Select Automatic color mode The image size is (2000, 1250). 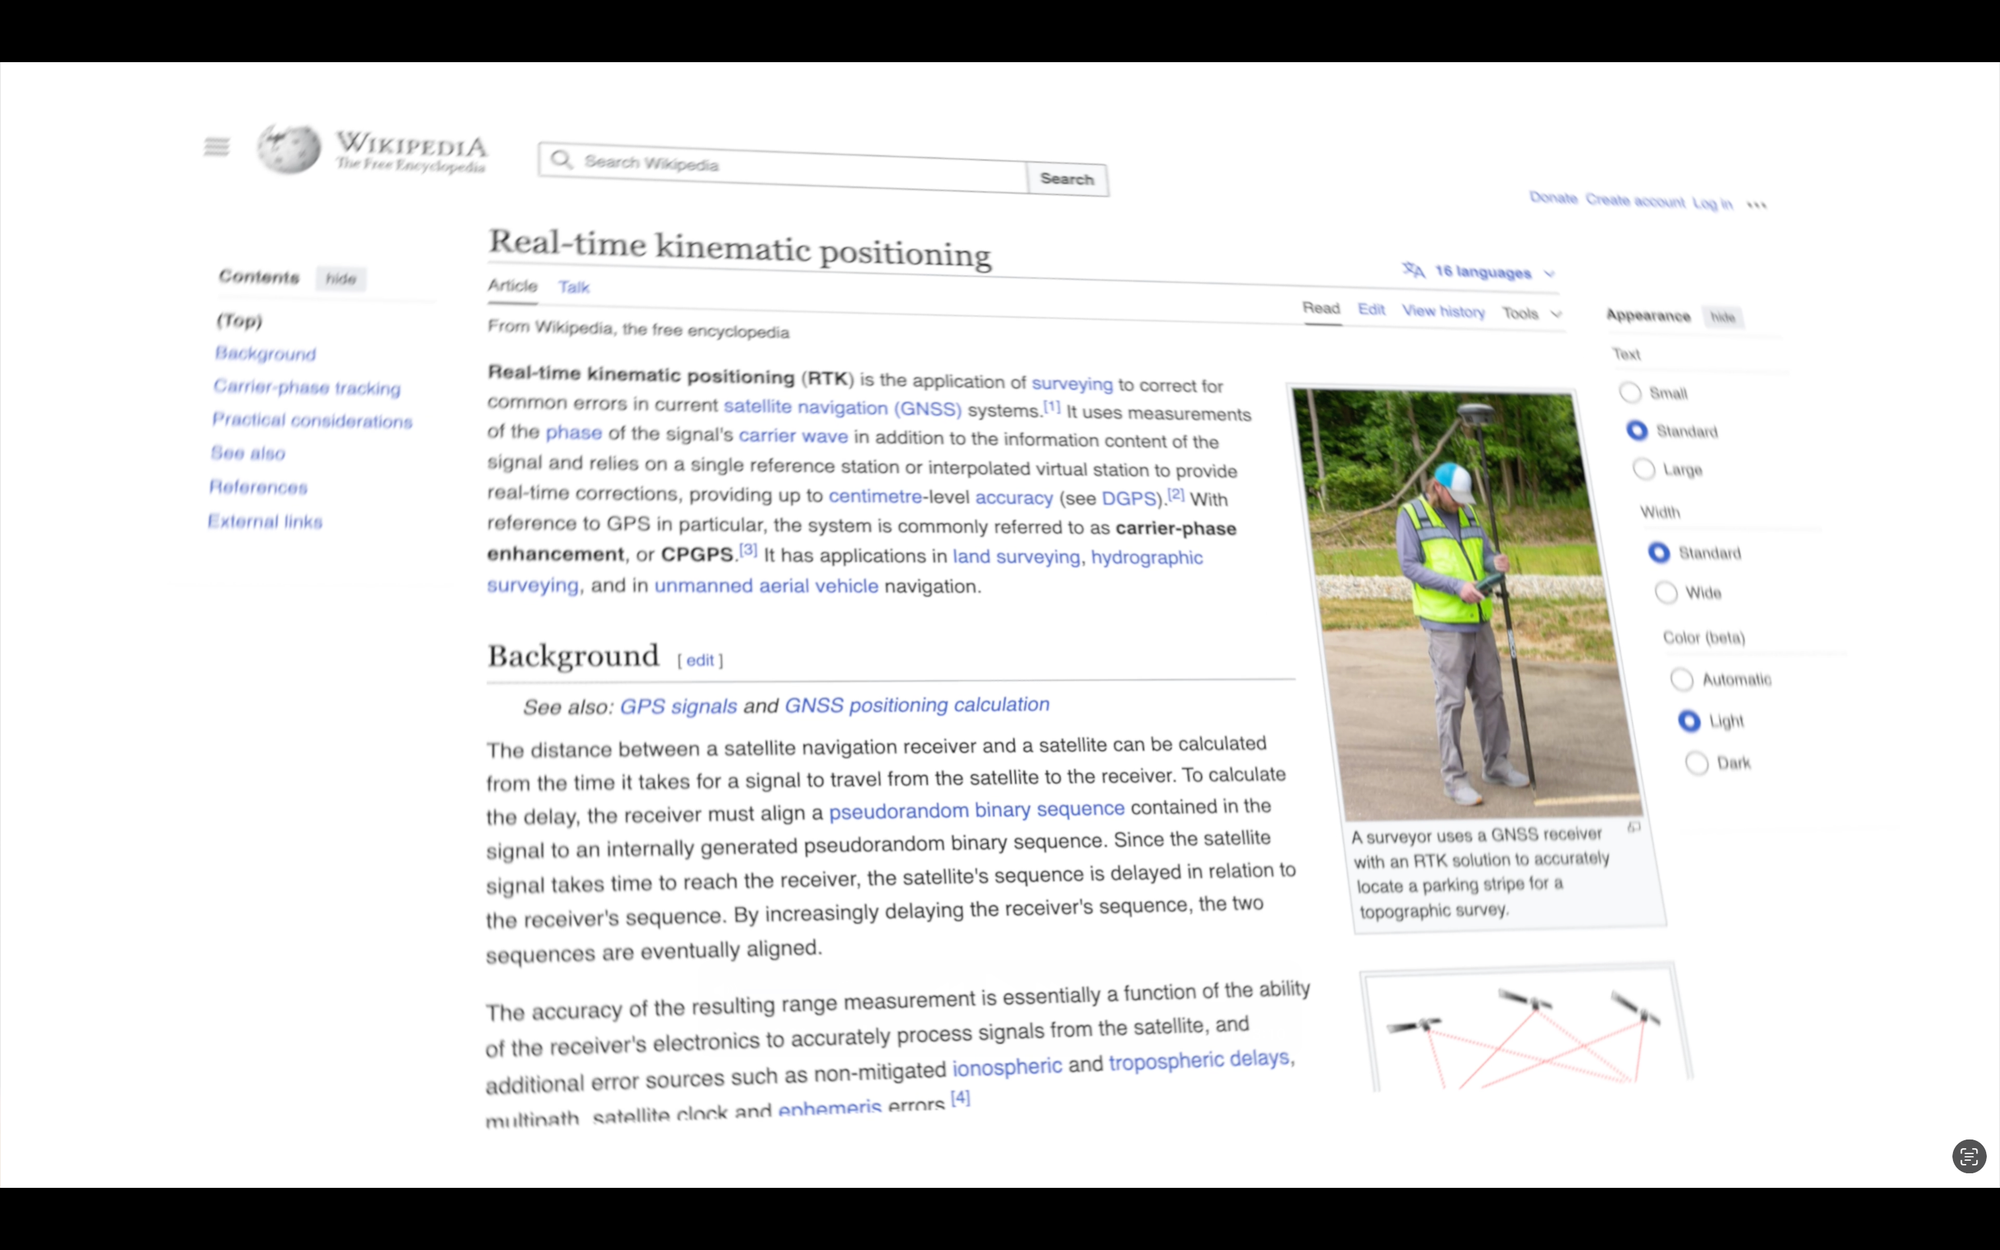coord(1682,679)
